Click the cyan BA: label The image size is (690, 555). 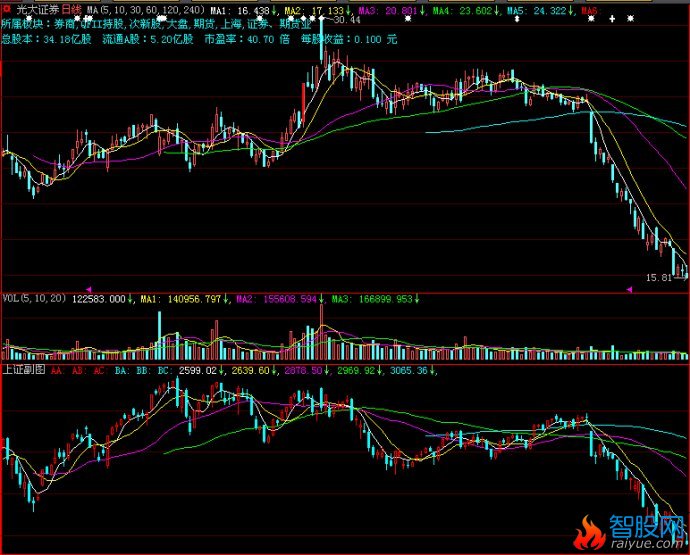[x=121, y=371]
